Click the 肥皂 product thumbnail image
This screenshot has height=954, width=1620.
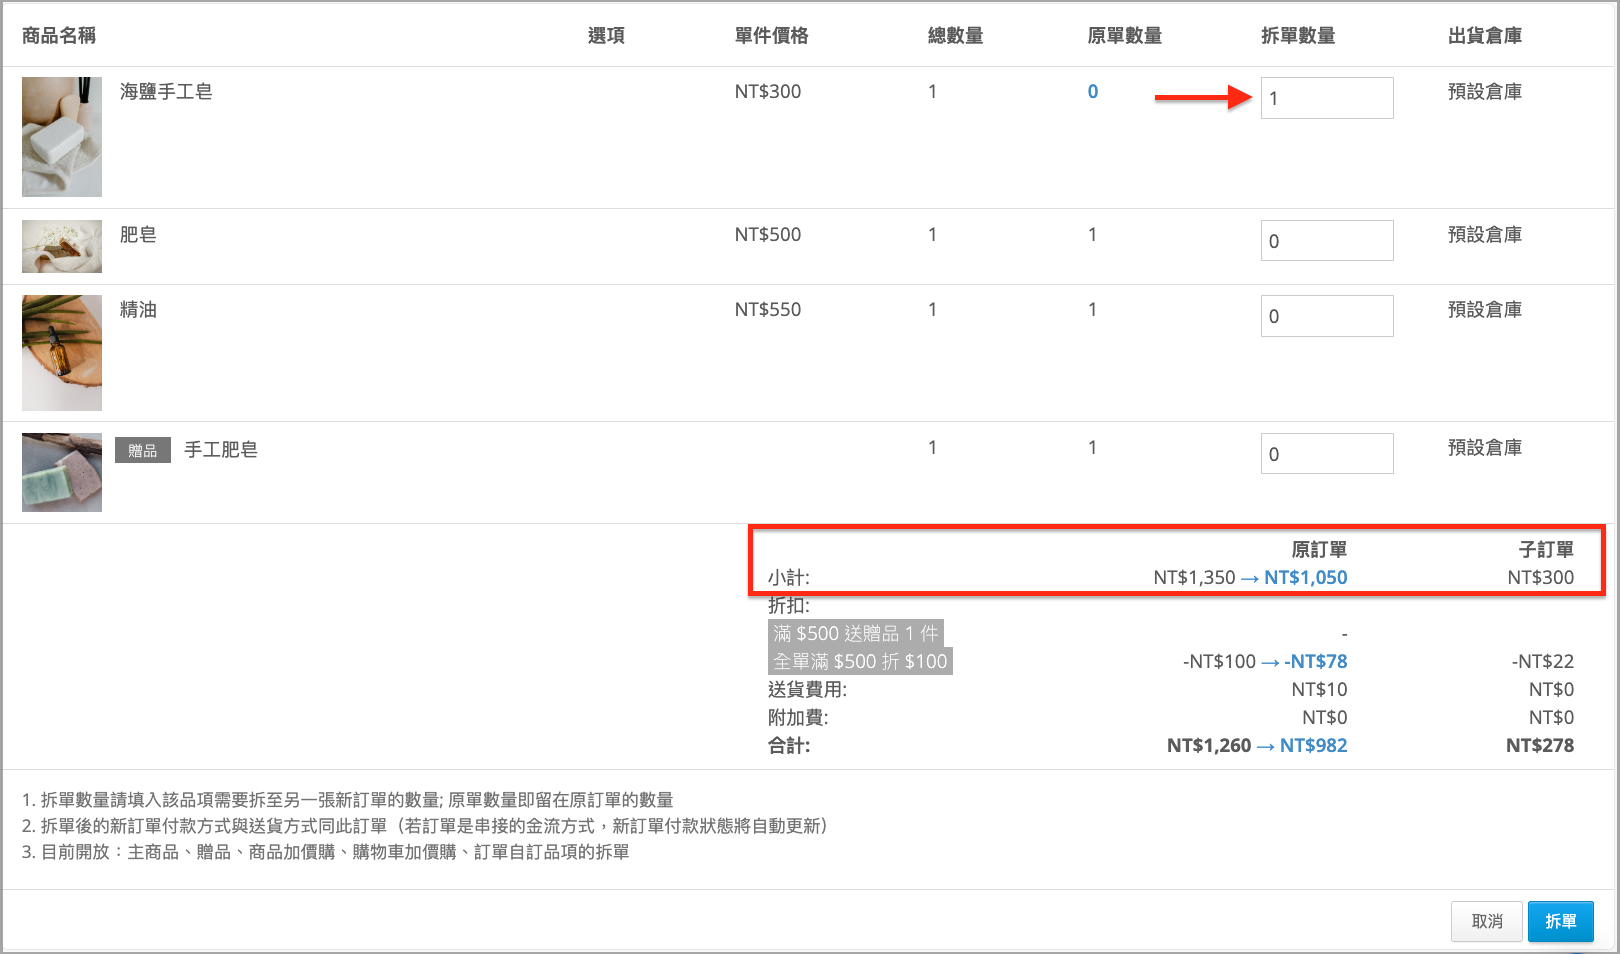62,246
